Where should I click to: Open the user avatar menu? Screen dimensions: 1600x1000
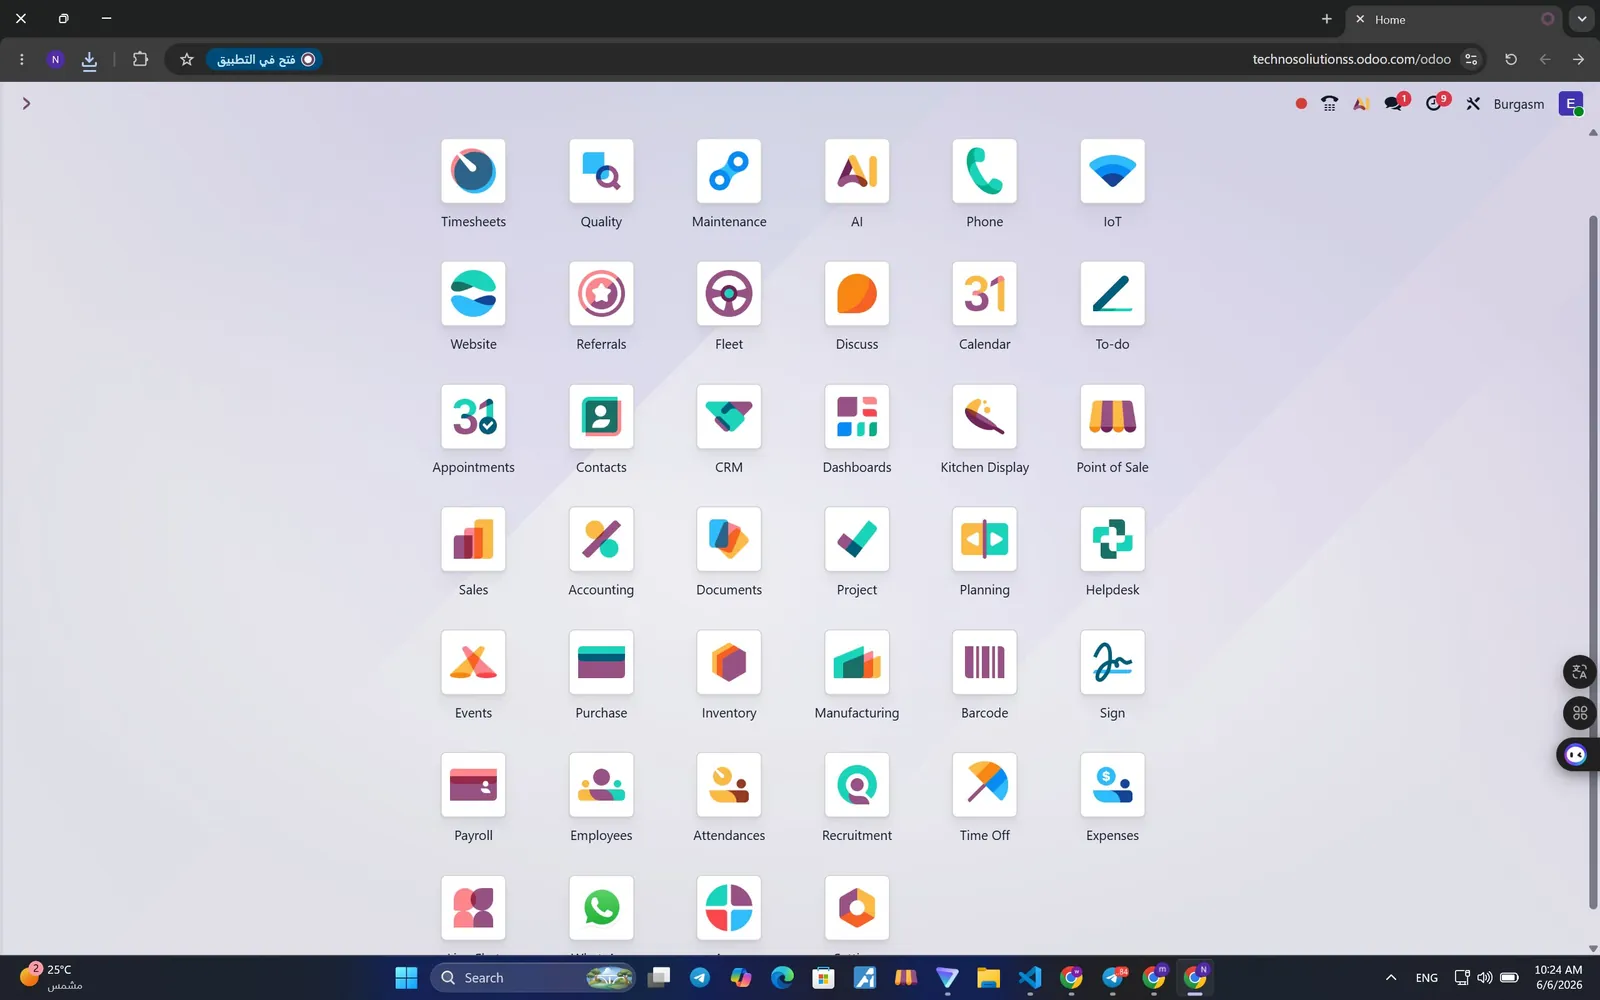[x=1571, y=104]
